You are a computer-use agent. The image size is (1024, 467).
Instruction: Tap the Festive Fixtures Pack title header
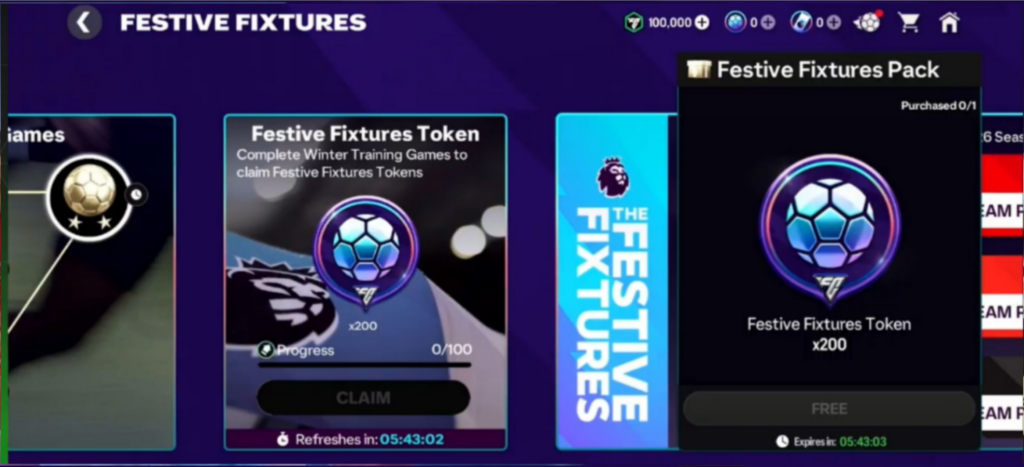[829, 70]
